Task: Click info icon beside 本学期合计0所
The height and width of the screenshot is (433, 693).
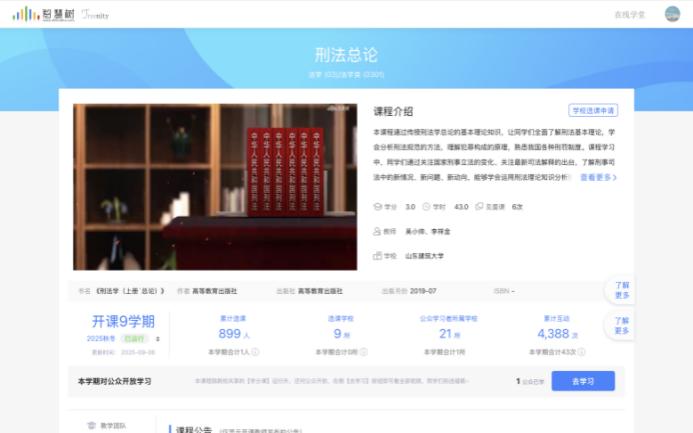Action: click(365, 352)
